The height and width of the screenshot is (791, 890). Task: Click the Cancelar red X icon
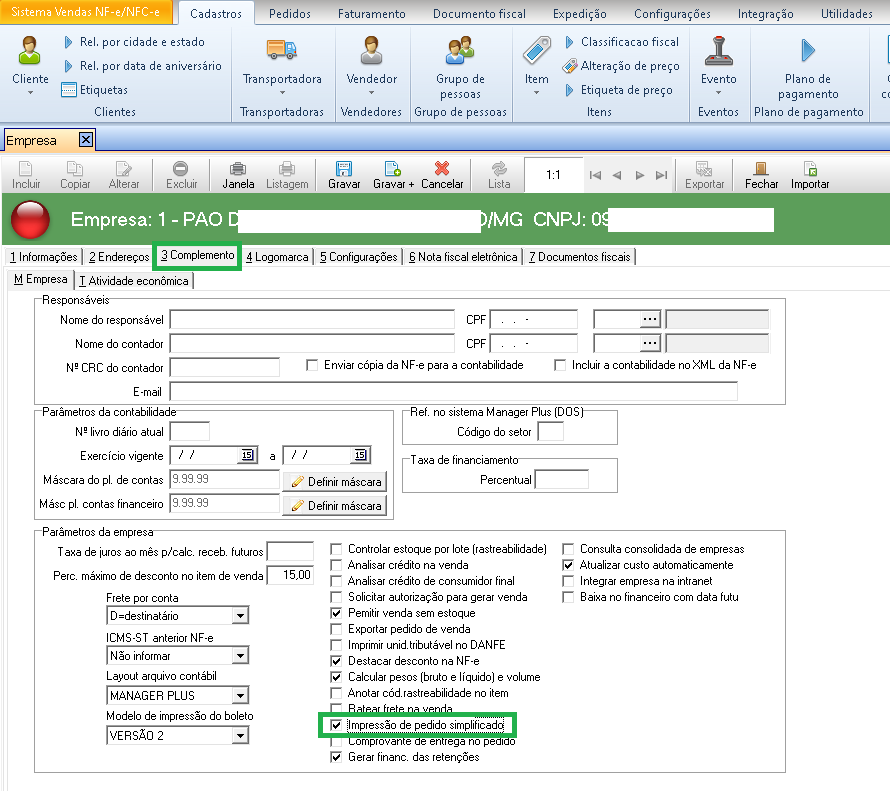(x=442, y=170)
